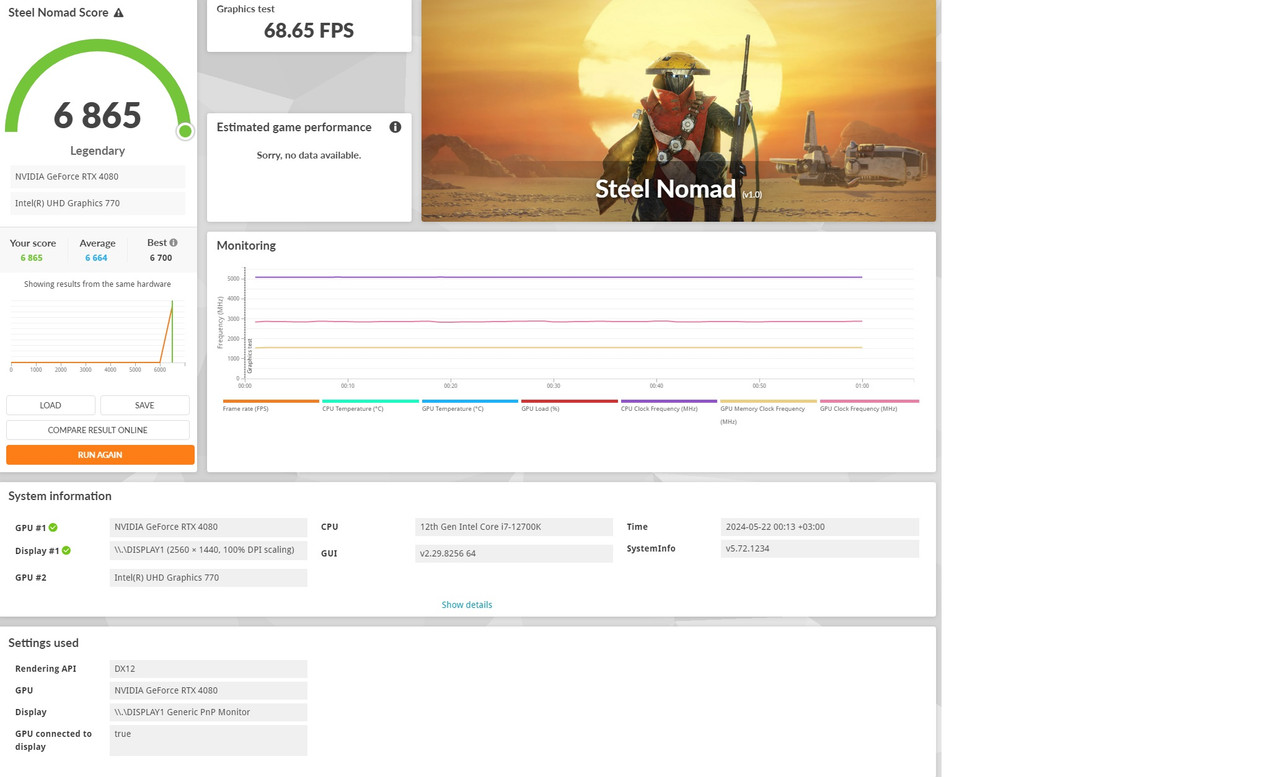Toggle the GPU Load (%) legend item
Screen dimensions: 1280x777
coord(569,406)
